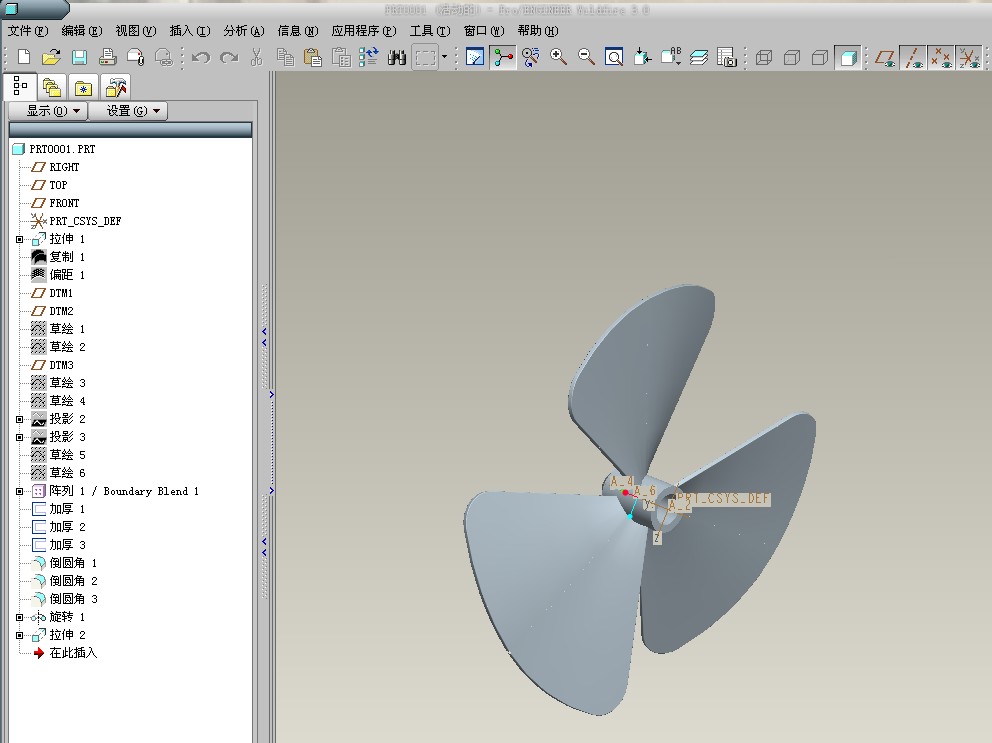Expand the 投影 3 feature node
This screenshot has width=992, height=743.
click(20, 437)
